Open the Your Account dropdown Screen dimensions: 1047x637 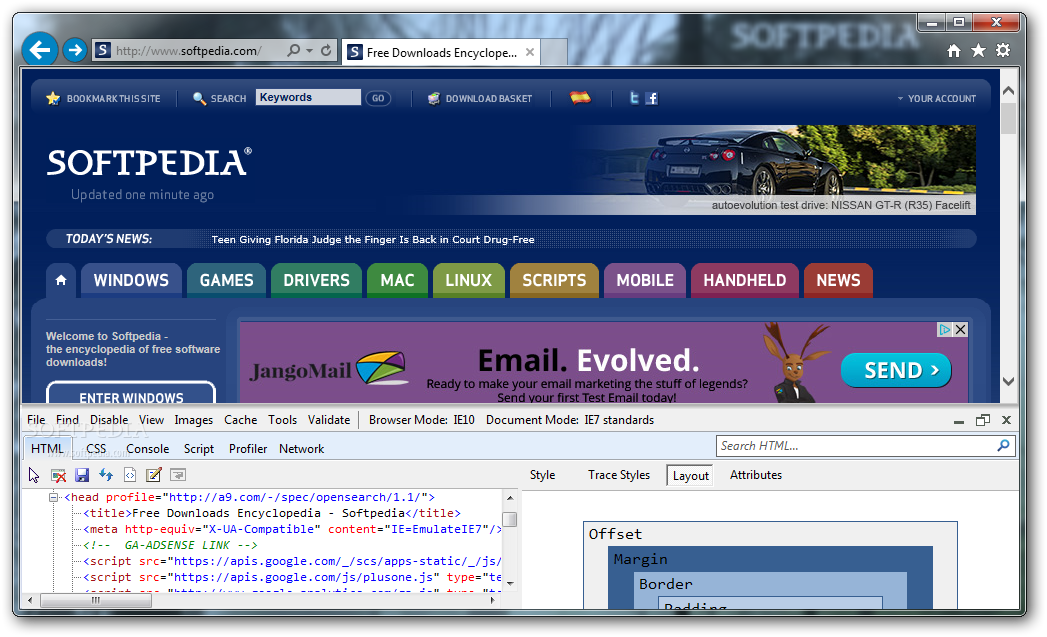coord(936,98)
